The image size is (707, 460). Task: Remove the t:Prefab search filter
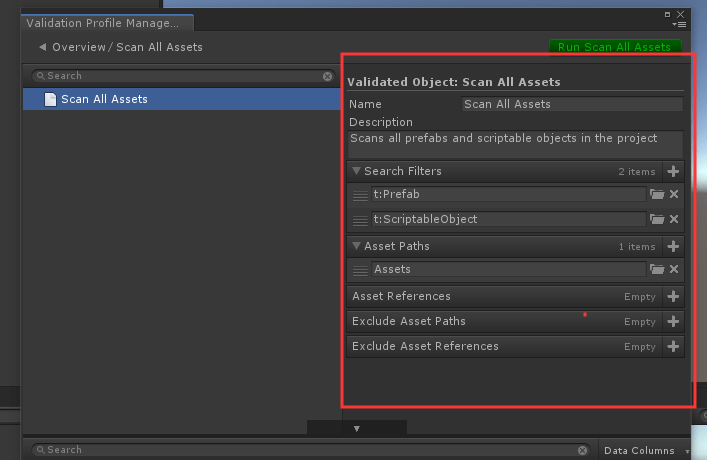pyautogui.click(x=674, y=195)
